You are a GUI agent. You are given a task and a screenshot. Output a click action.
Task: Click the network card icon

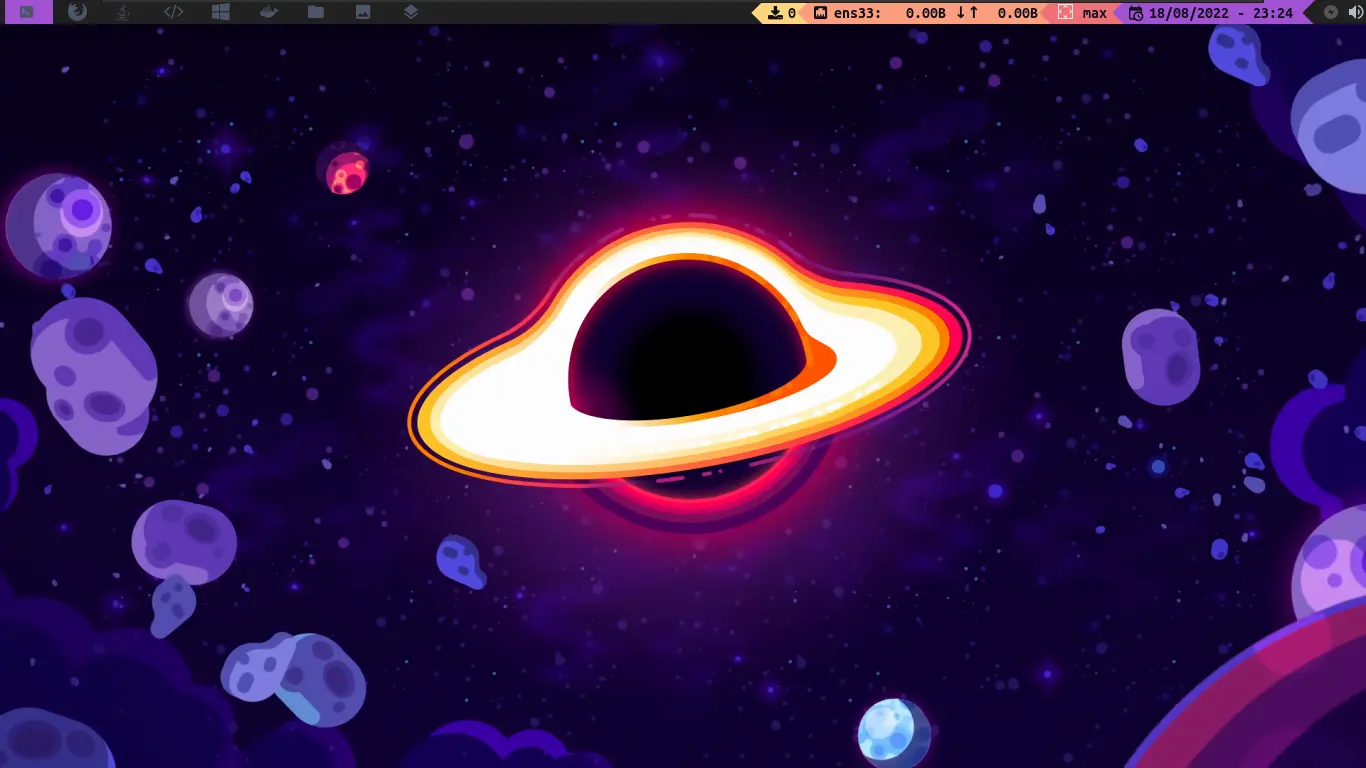click(820, 13)
